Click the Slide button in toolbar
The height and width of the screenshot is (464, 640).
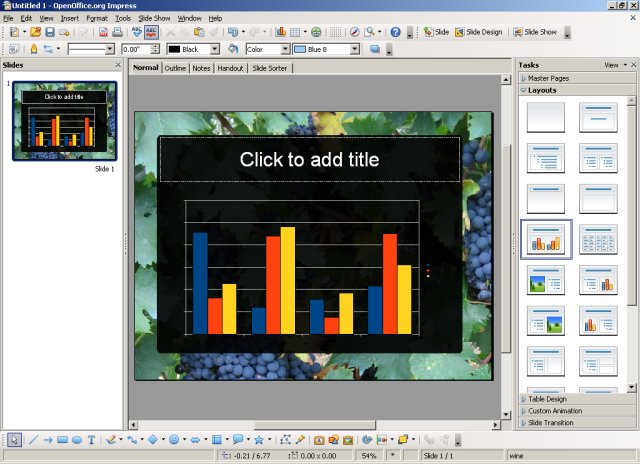click(436, 32)
